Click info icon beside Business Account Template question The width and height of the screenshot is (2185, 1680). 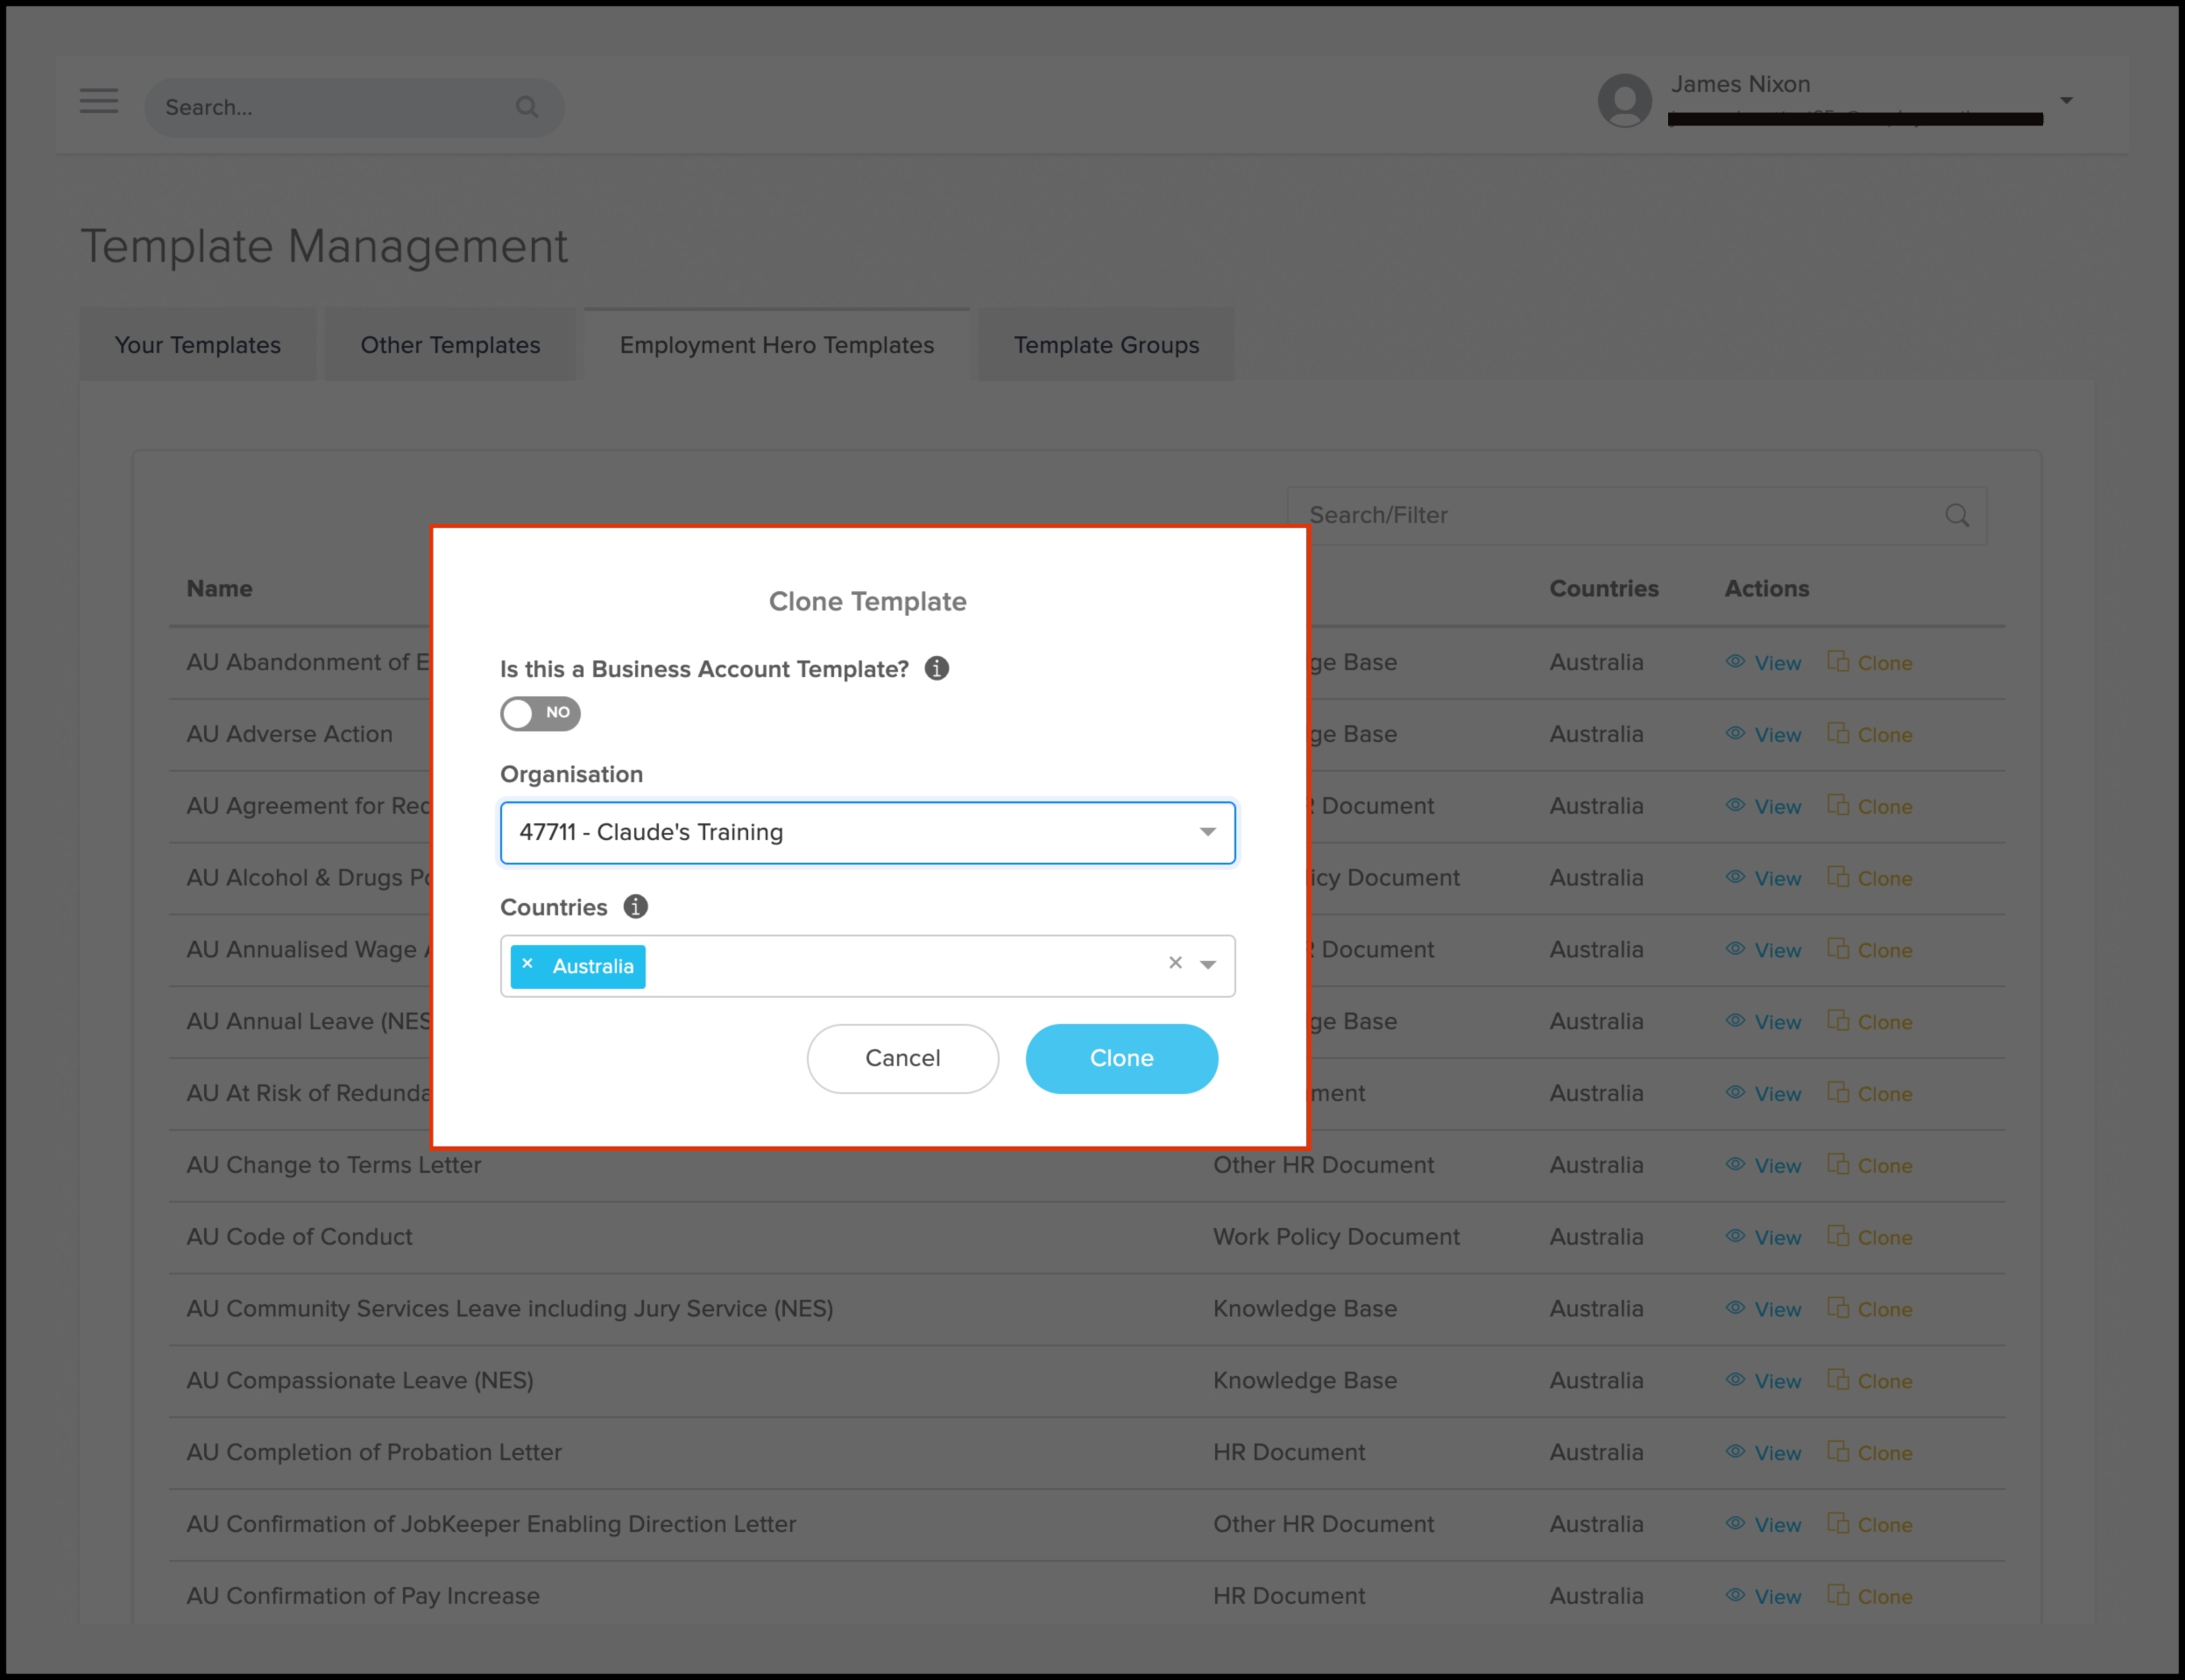936,668
